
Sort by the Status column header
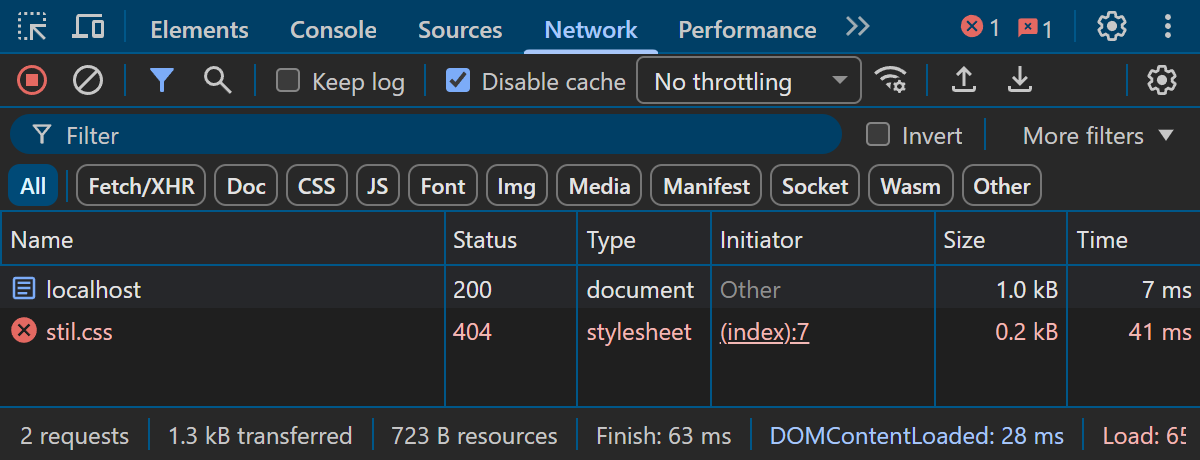511,240
